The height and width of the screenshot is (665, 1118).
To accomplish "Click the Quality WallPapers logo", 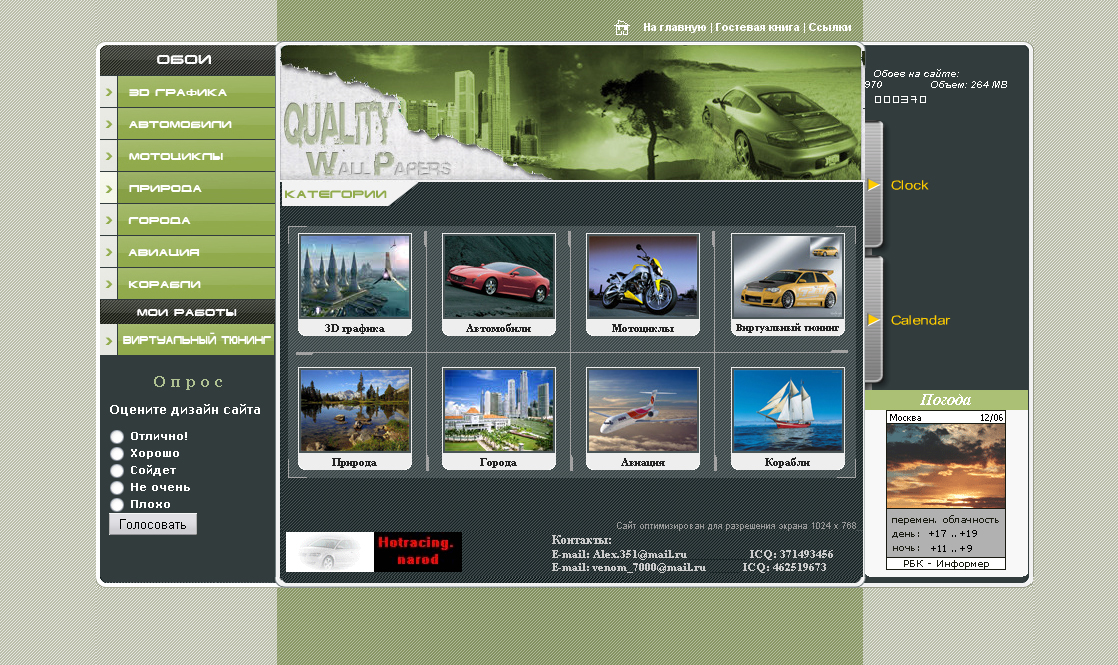I will tap(366, 138).
